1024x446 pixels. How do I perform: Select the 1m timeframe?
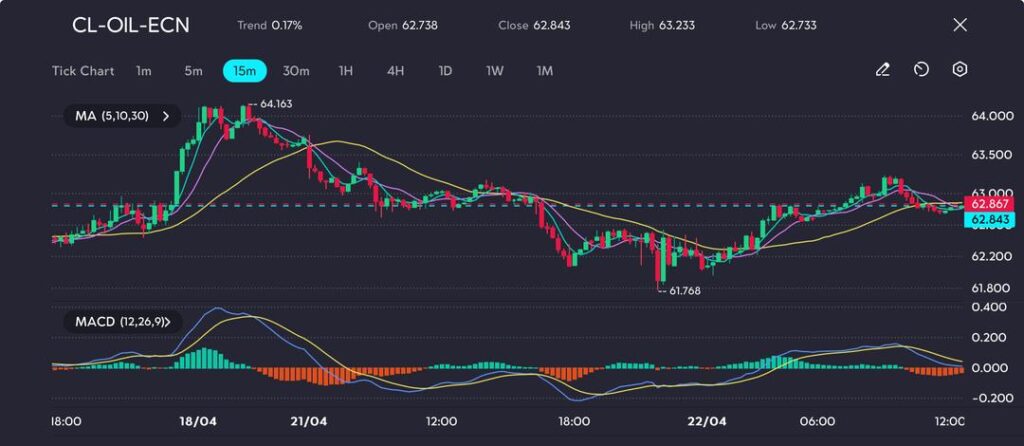click(144, 71)
